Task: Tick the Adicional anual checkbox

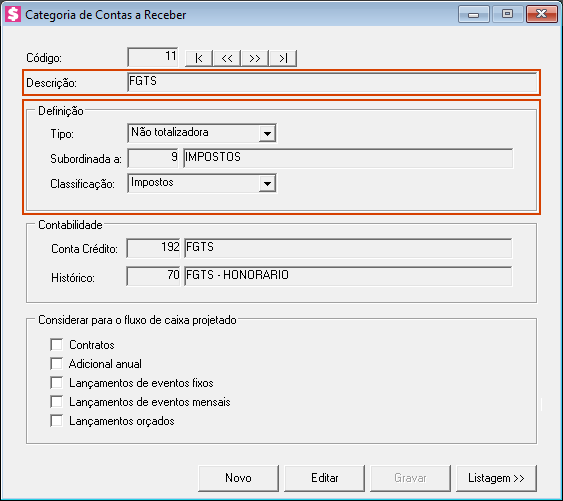Action: point(57,363)
